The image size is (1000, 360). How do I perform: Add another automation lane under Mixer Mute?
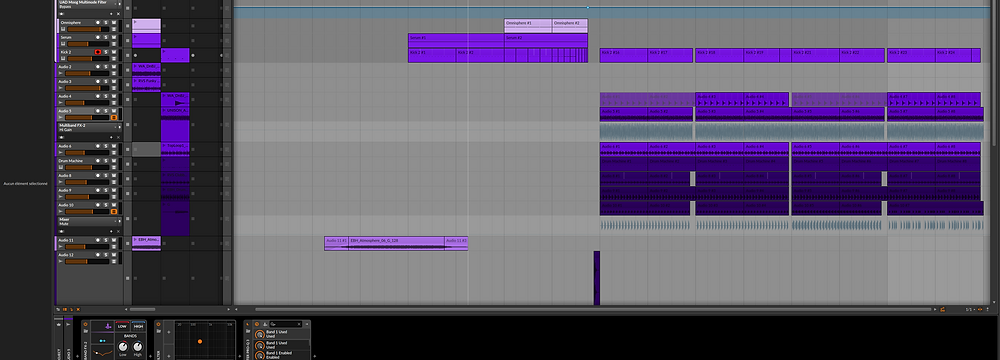click(112, 232)
